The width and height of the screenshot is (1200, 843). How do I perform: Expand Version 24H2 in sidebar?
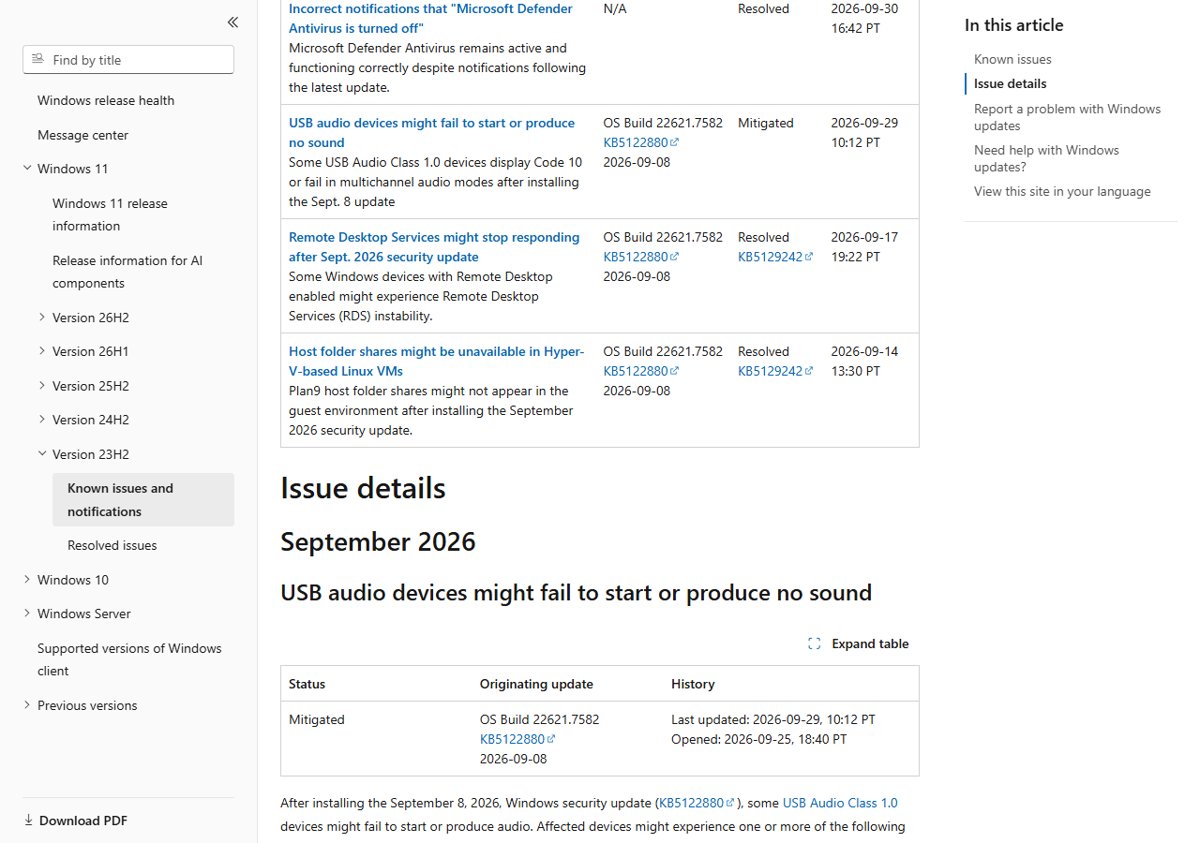point(42,420)
